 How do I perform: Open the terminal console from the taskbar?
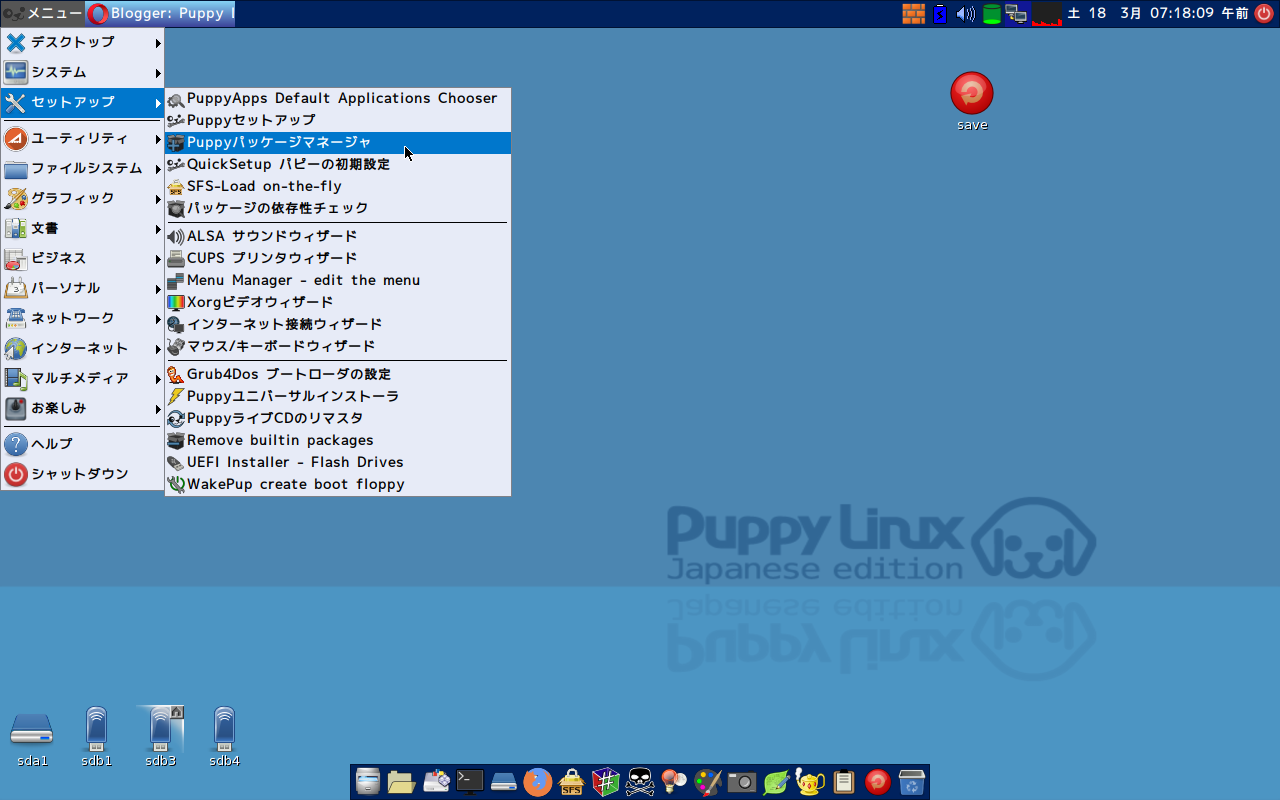click(x=468, y=781)
